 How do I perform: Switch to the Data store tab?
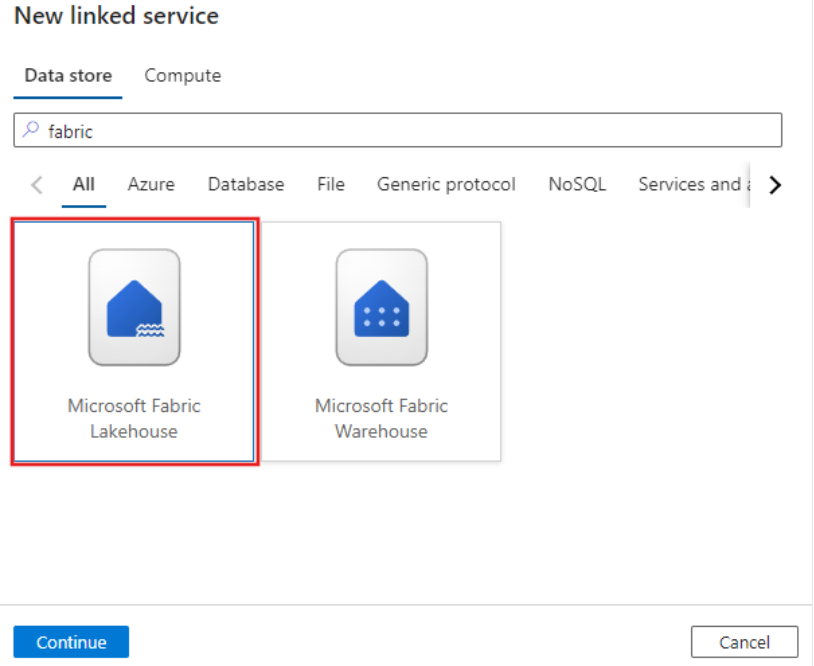(x=68, y=76)
